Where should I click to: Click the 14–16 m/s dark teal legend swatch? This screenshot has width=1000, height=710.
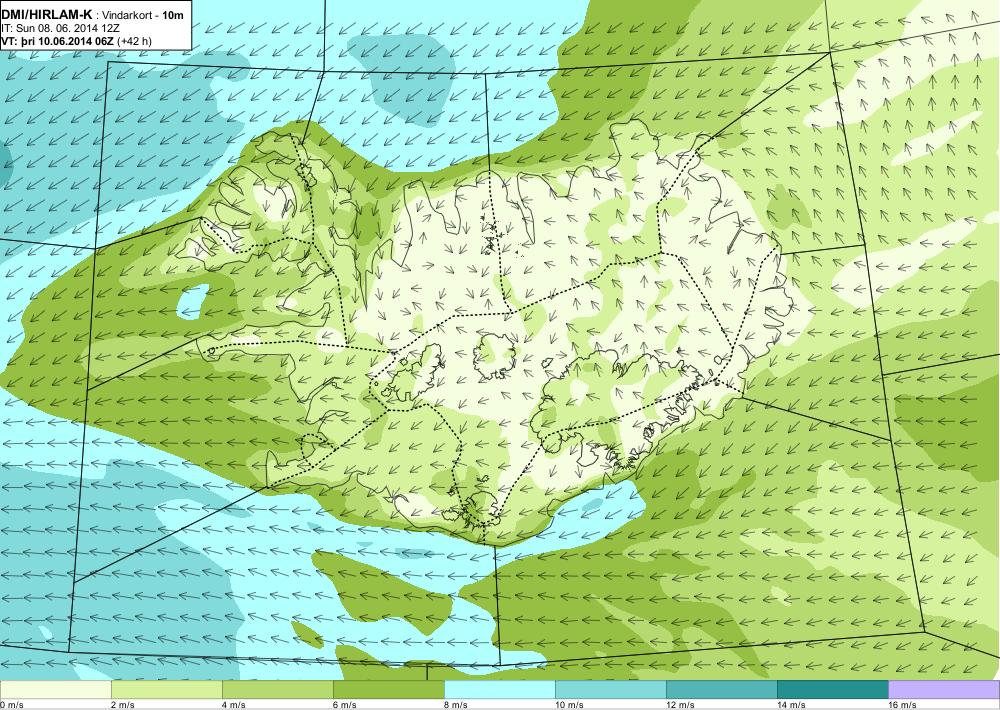pyautogui.click(x=832, y=690)
